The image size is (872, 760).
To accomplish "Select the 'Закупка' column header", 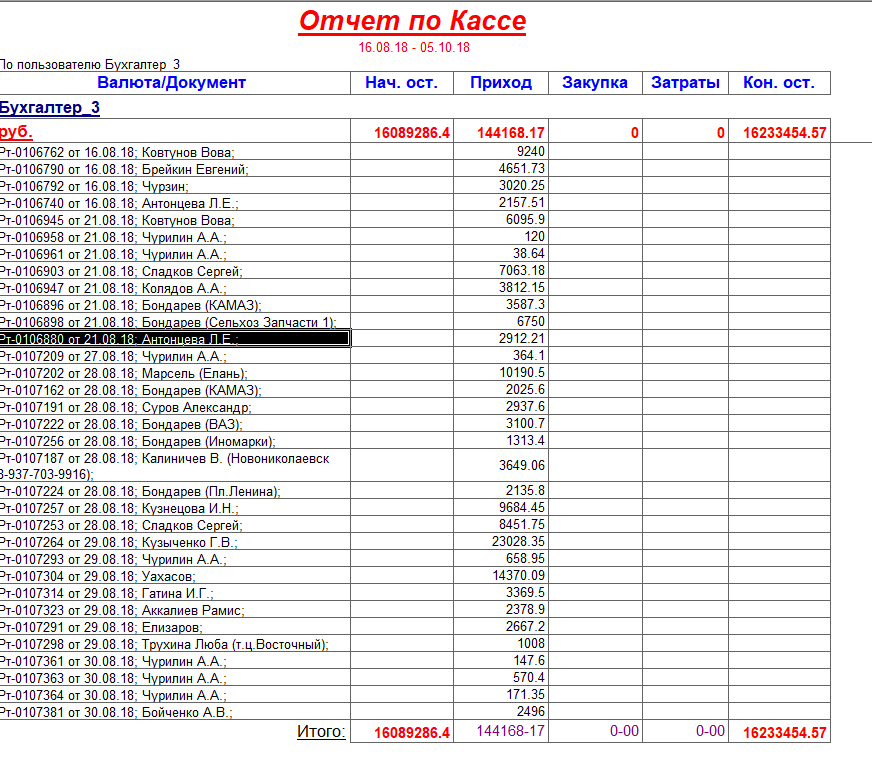I will coord(595,83).
